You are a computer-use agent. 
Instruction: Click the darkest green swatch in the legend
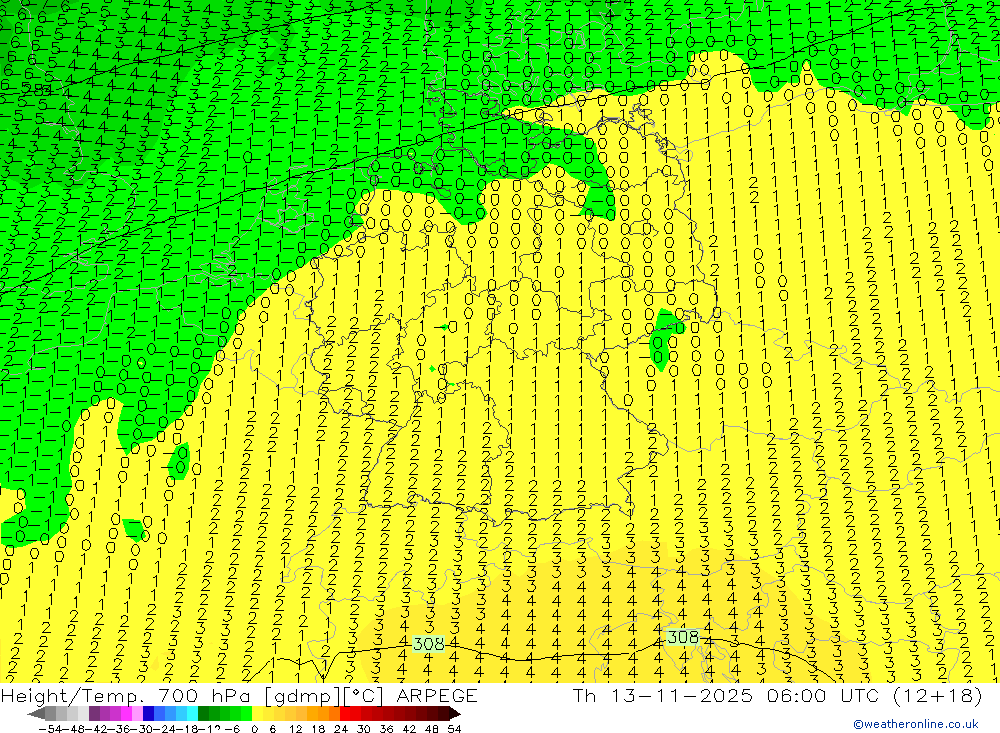(203, 714)
